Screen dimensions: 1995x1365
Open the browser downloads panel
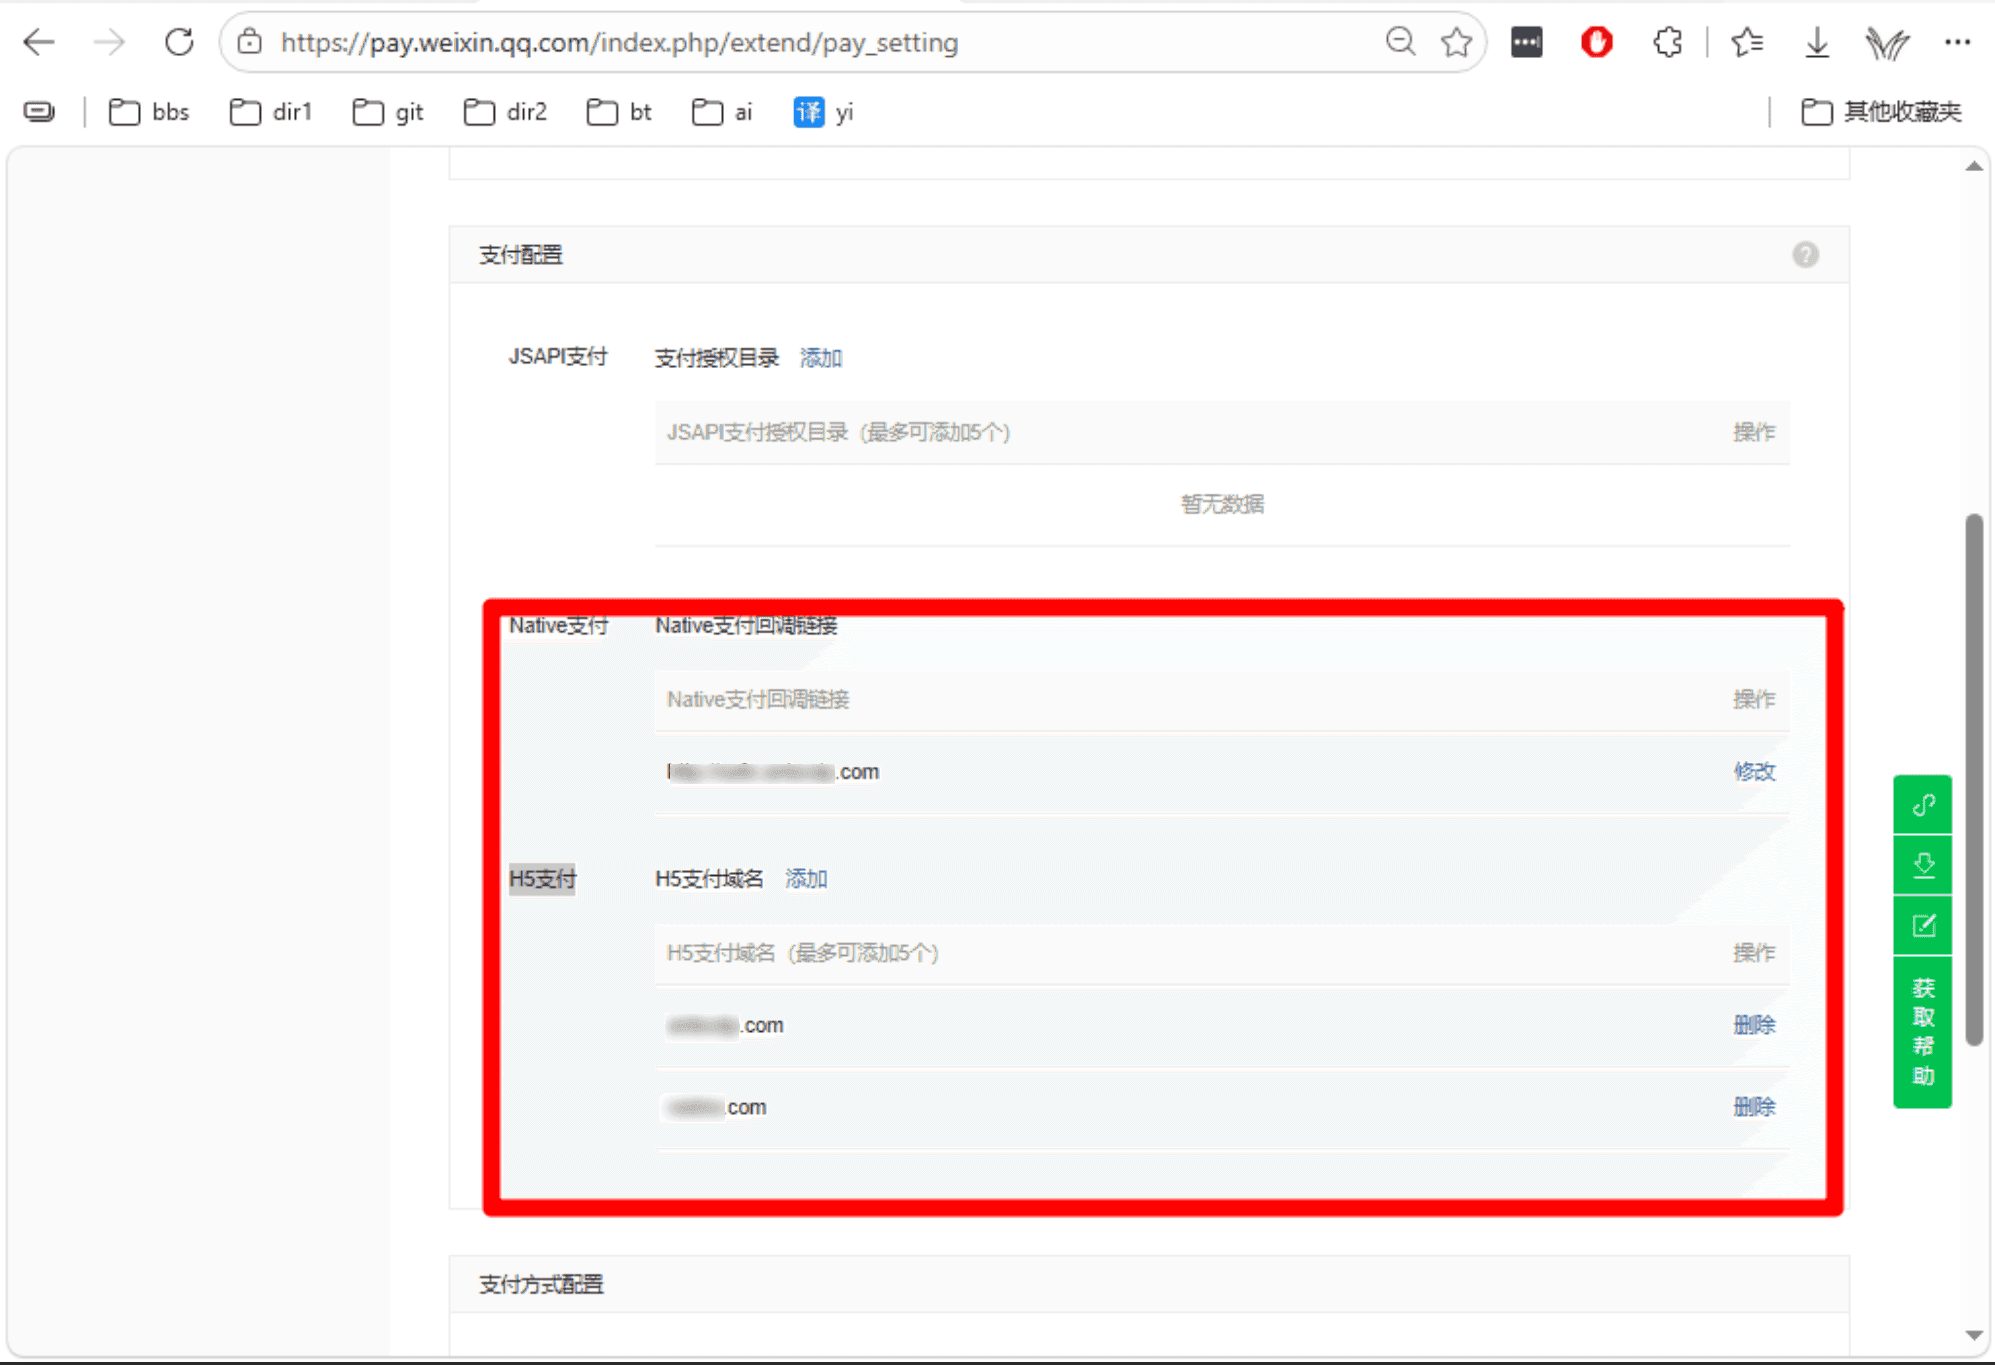click(x=1817, y=42)
